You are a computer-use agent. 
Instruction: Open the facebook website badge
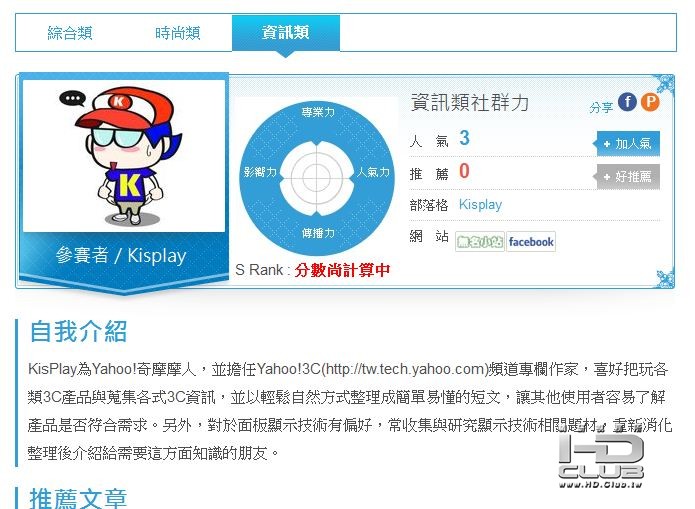click(x=531, y=242)
